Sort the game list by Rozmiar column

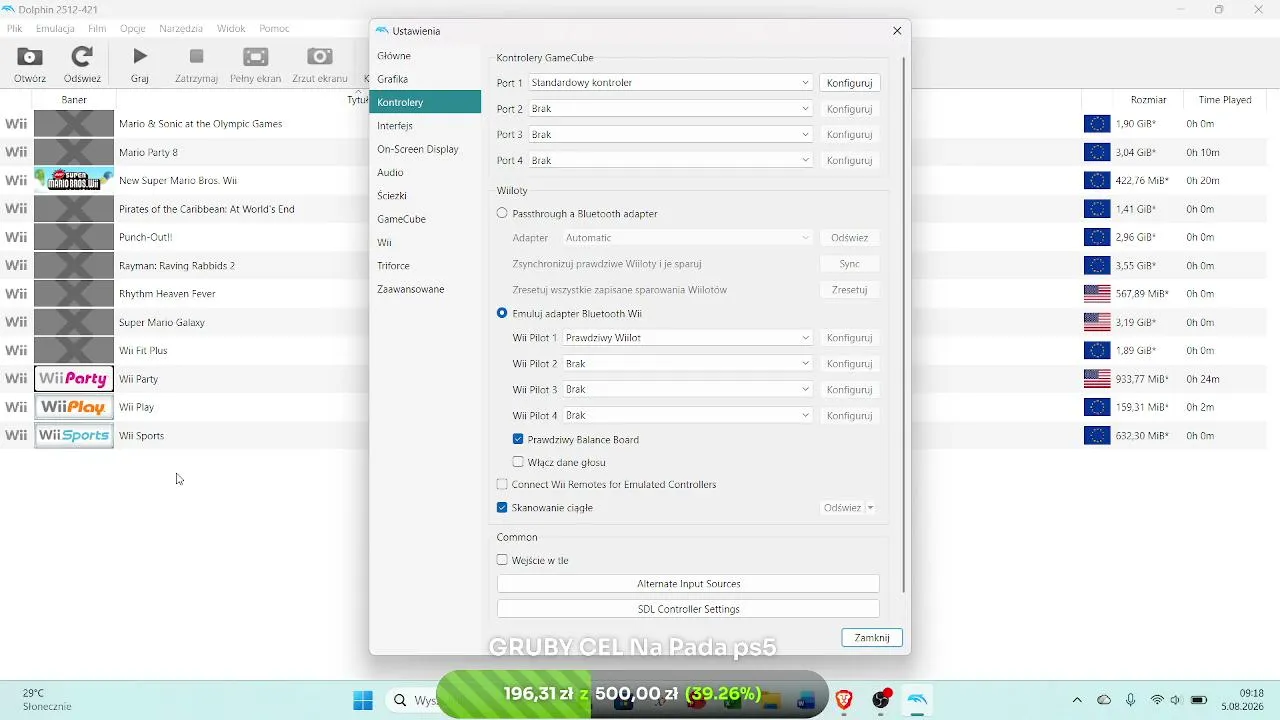coord(1149,100)
